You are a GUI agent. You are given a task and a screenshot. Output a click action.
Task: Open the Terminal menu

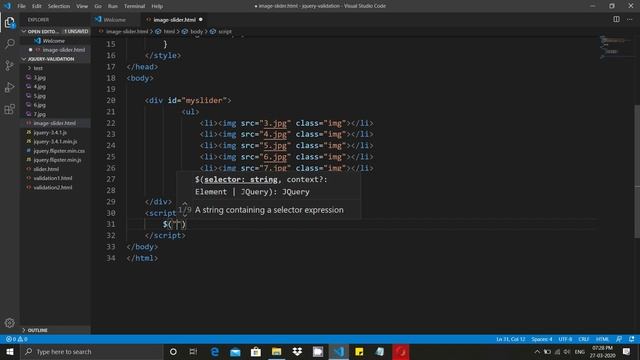coord(134,6)
